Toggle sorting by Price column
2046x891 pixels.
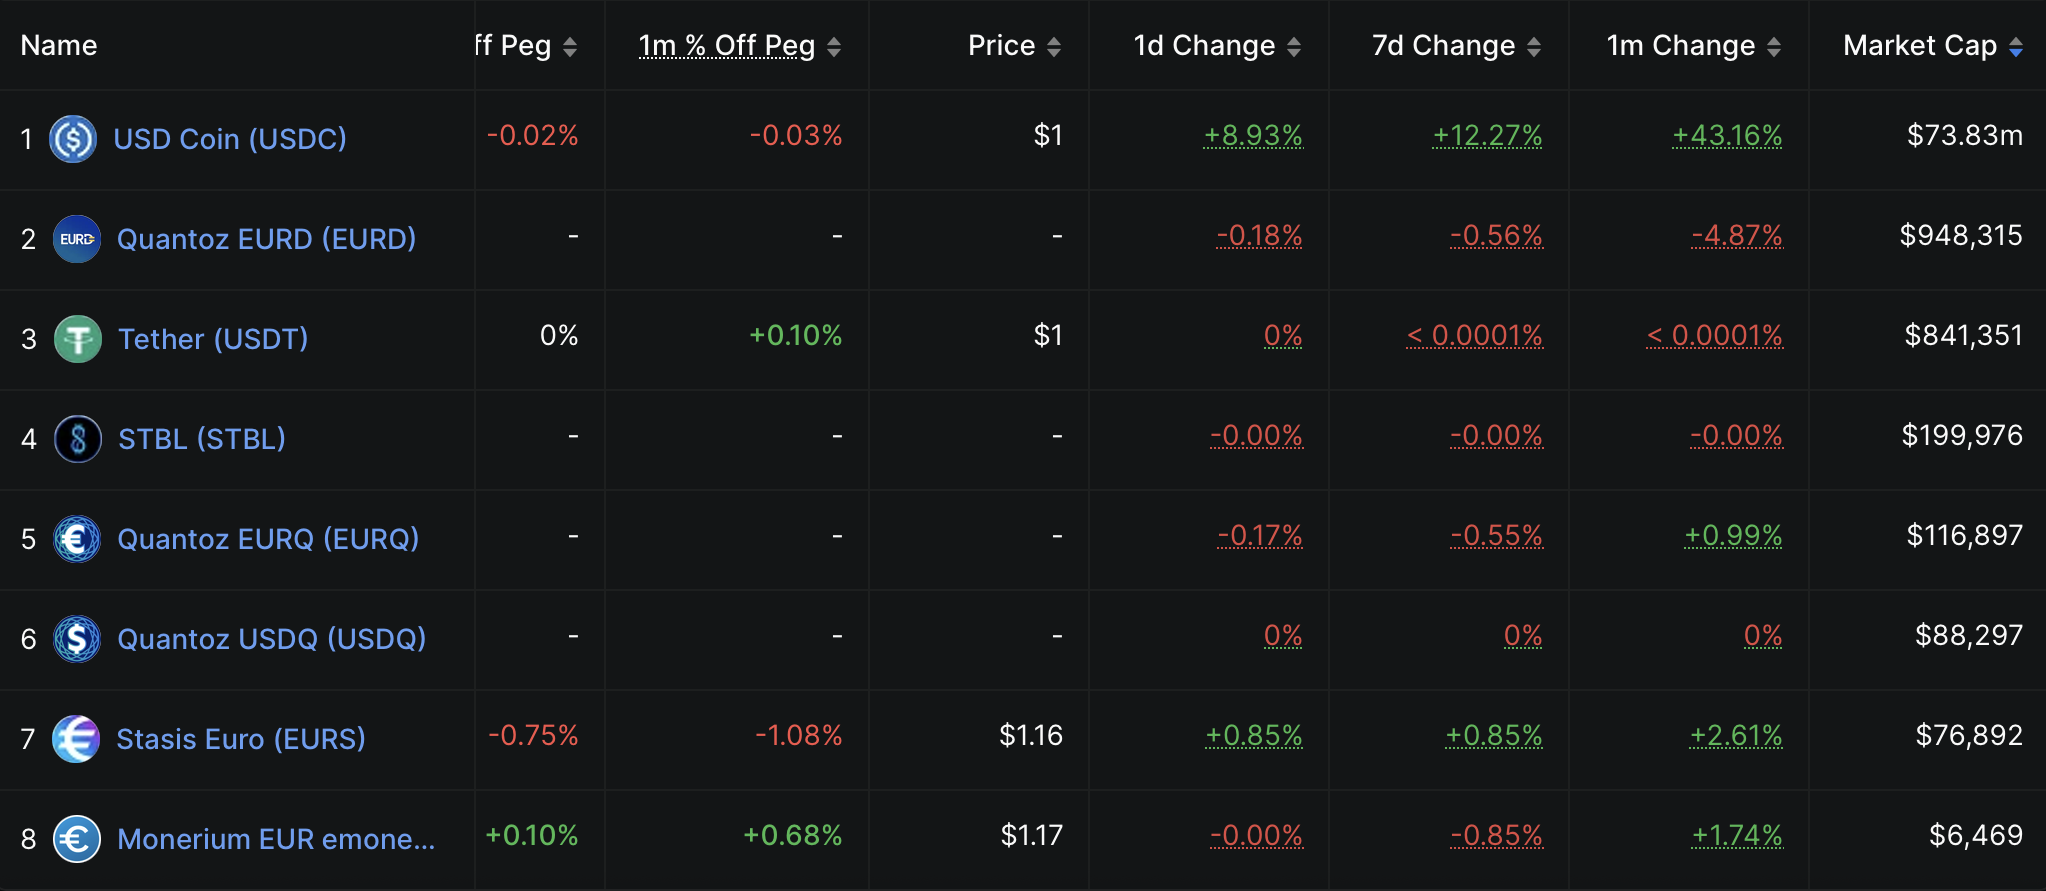coord(1055,45)
